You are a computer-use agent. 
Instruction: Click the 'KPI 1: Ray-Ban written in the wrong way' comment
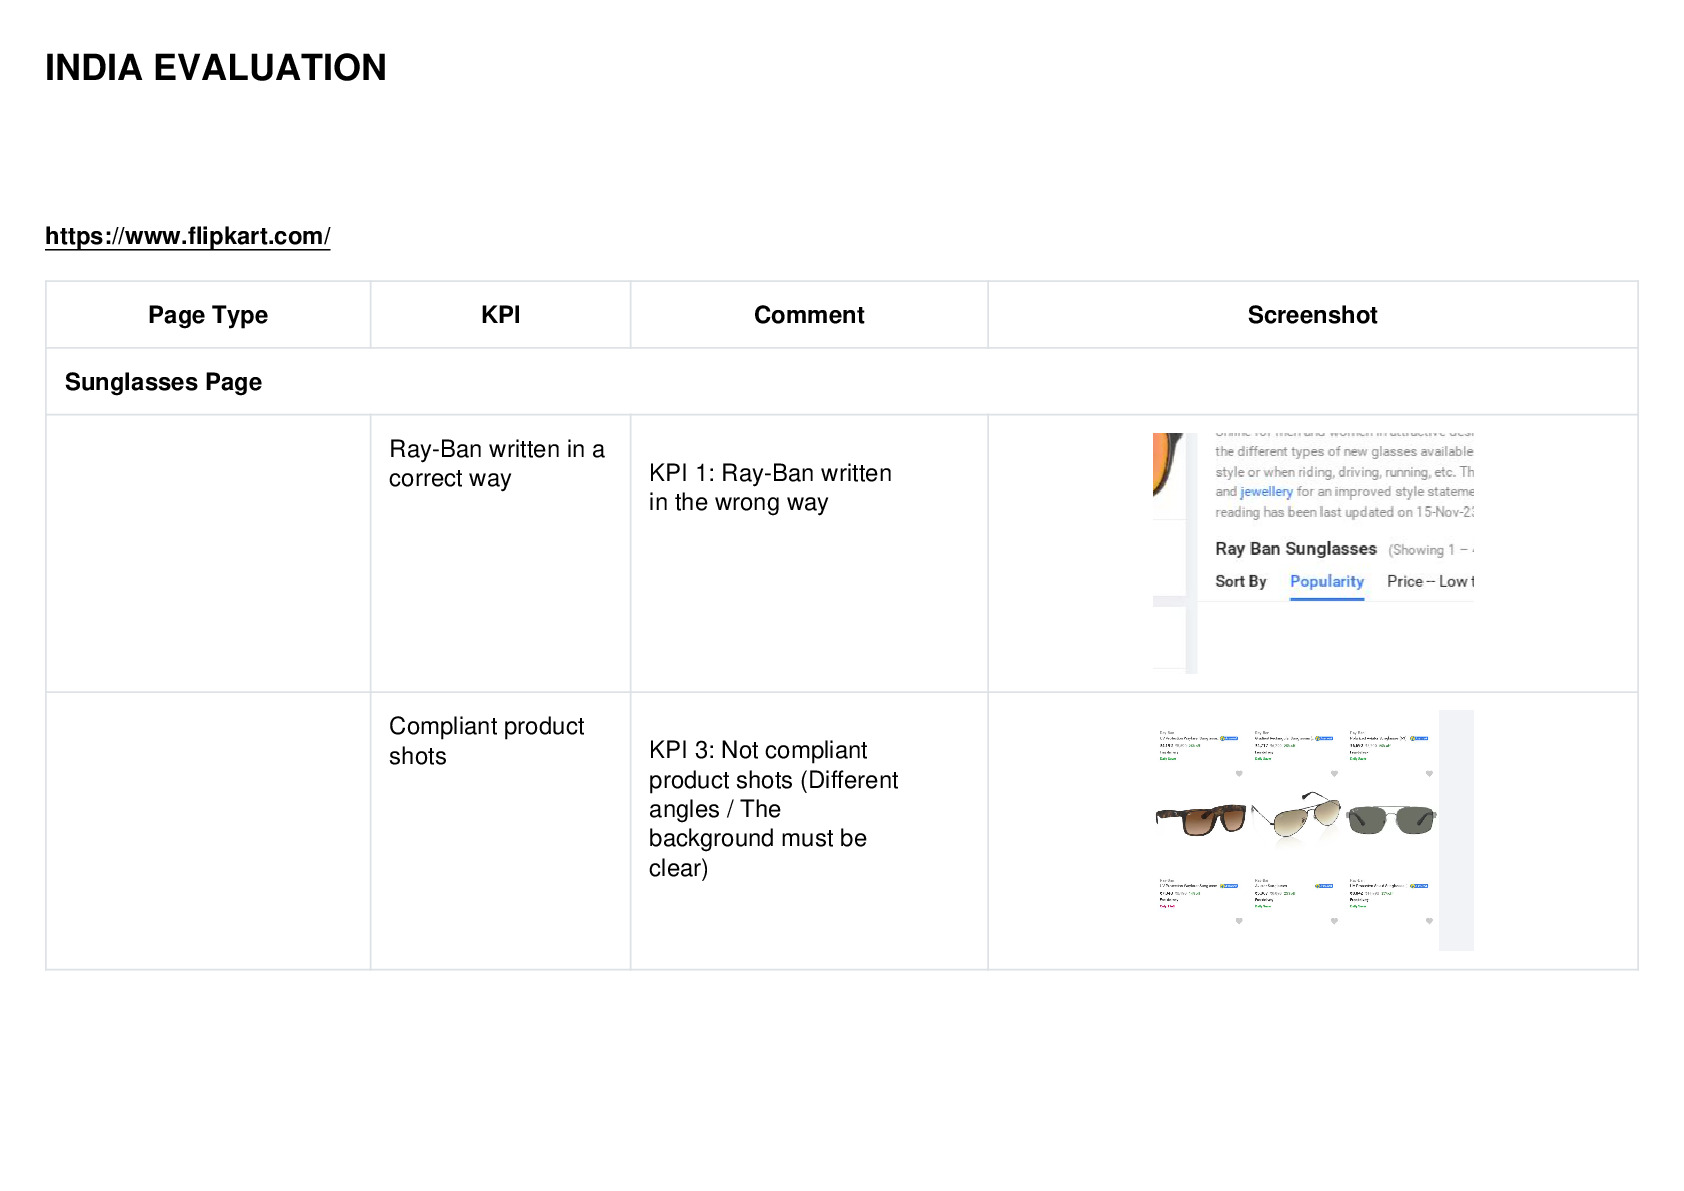pos(770,488)
